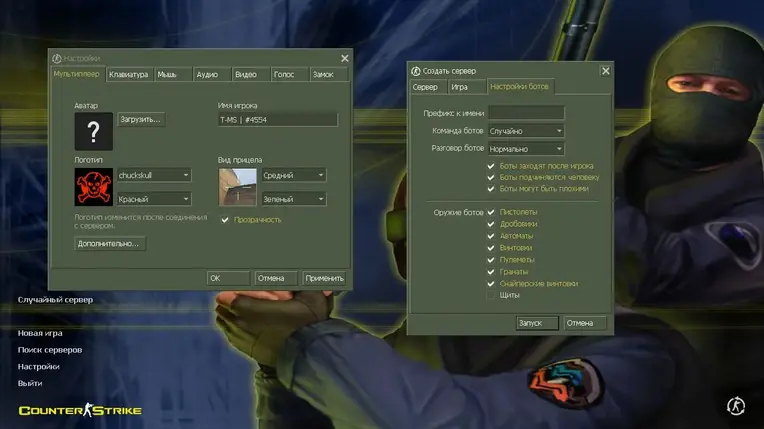This screenshot has width=764, height=429.
Task: Open the chuckskull logo dropdown
Action: (154, 175)
